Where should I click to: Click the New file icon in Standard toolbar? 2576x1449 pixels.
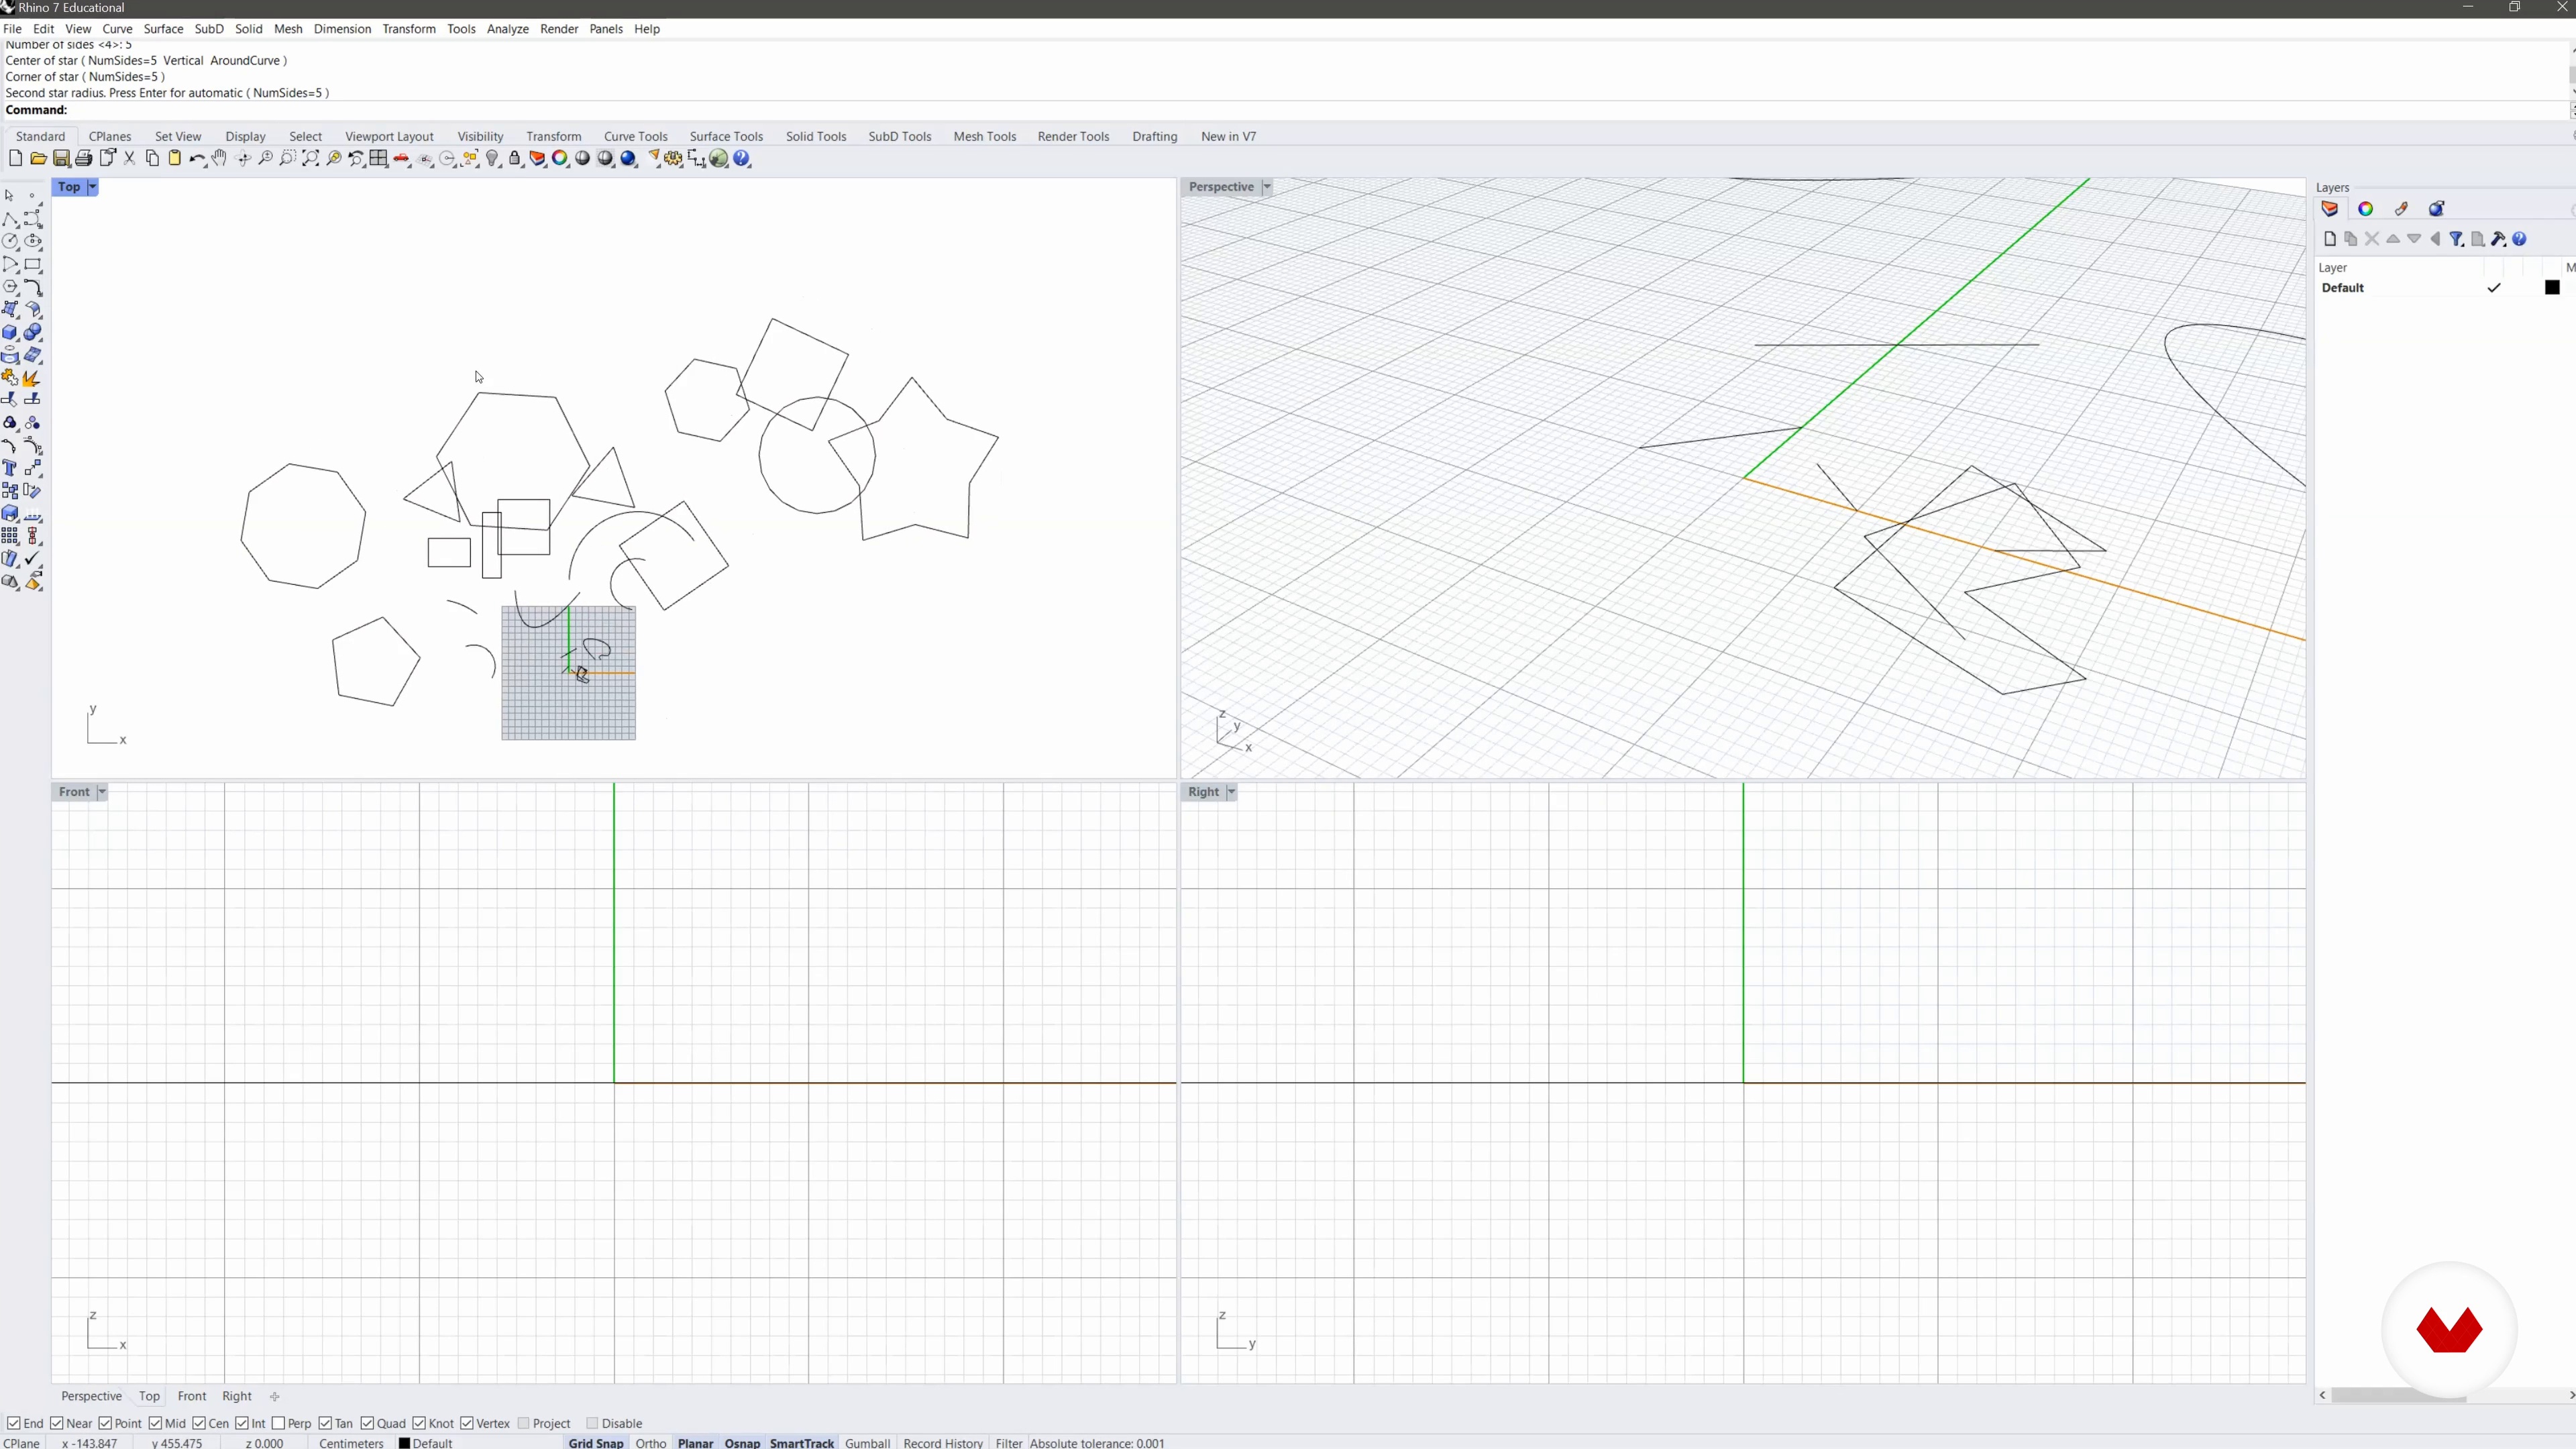(x=15, y=158)
